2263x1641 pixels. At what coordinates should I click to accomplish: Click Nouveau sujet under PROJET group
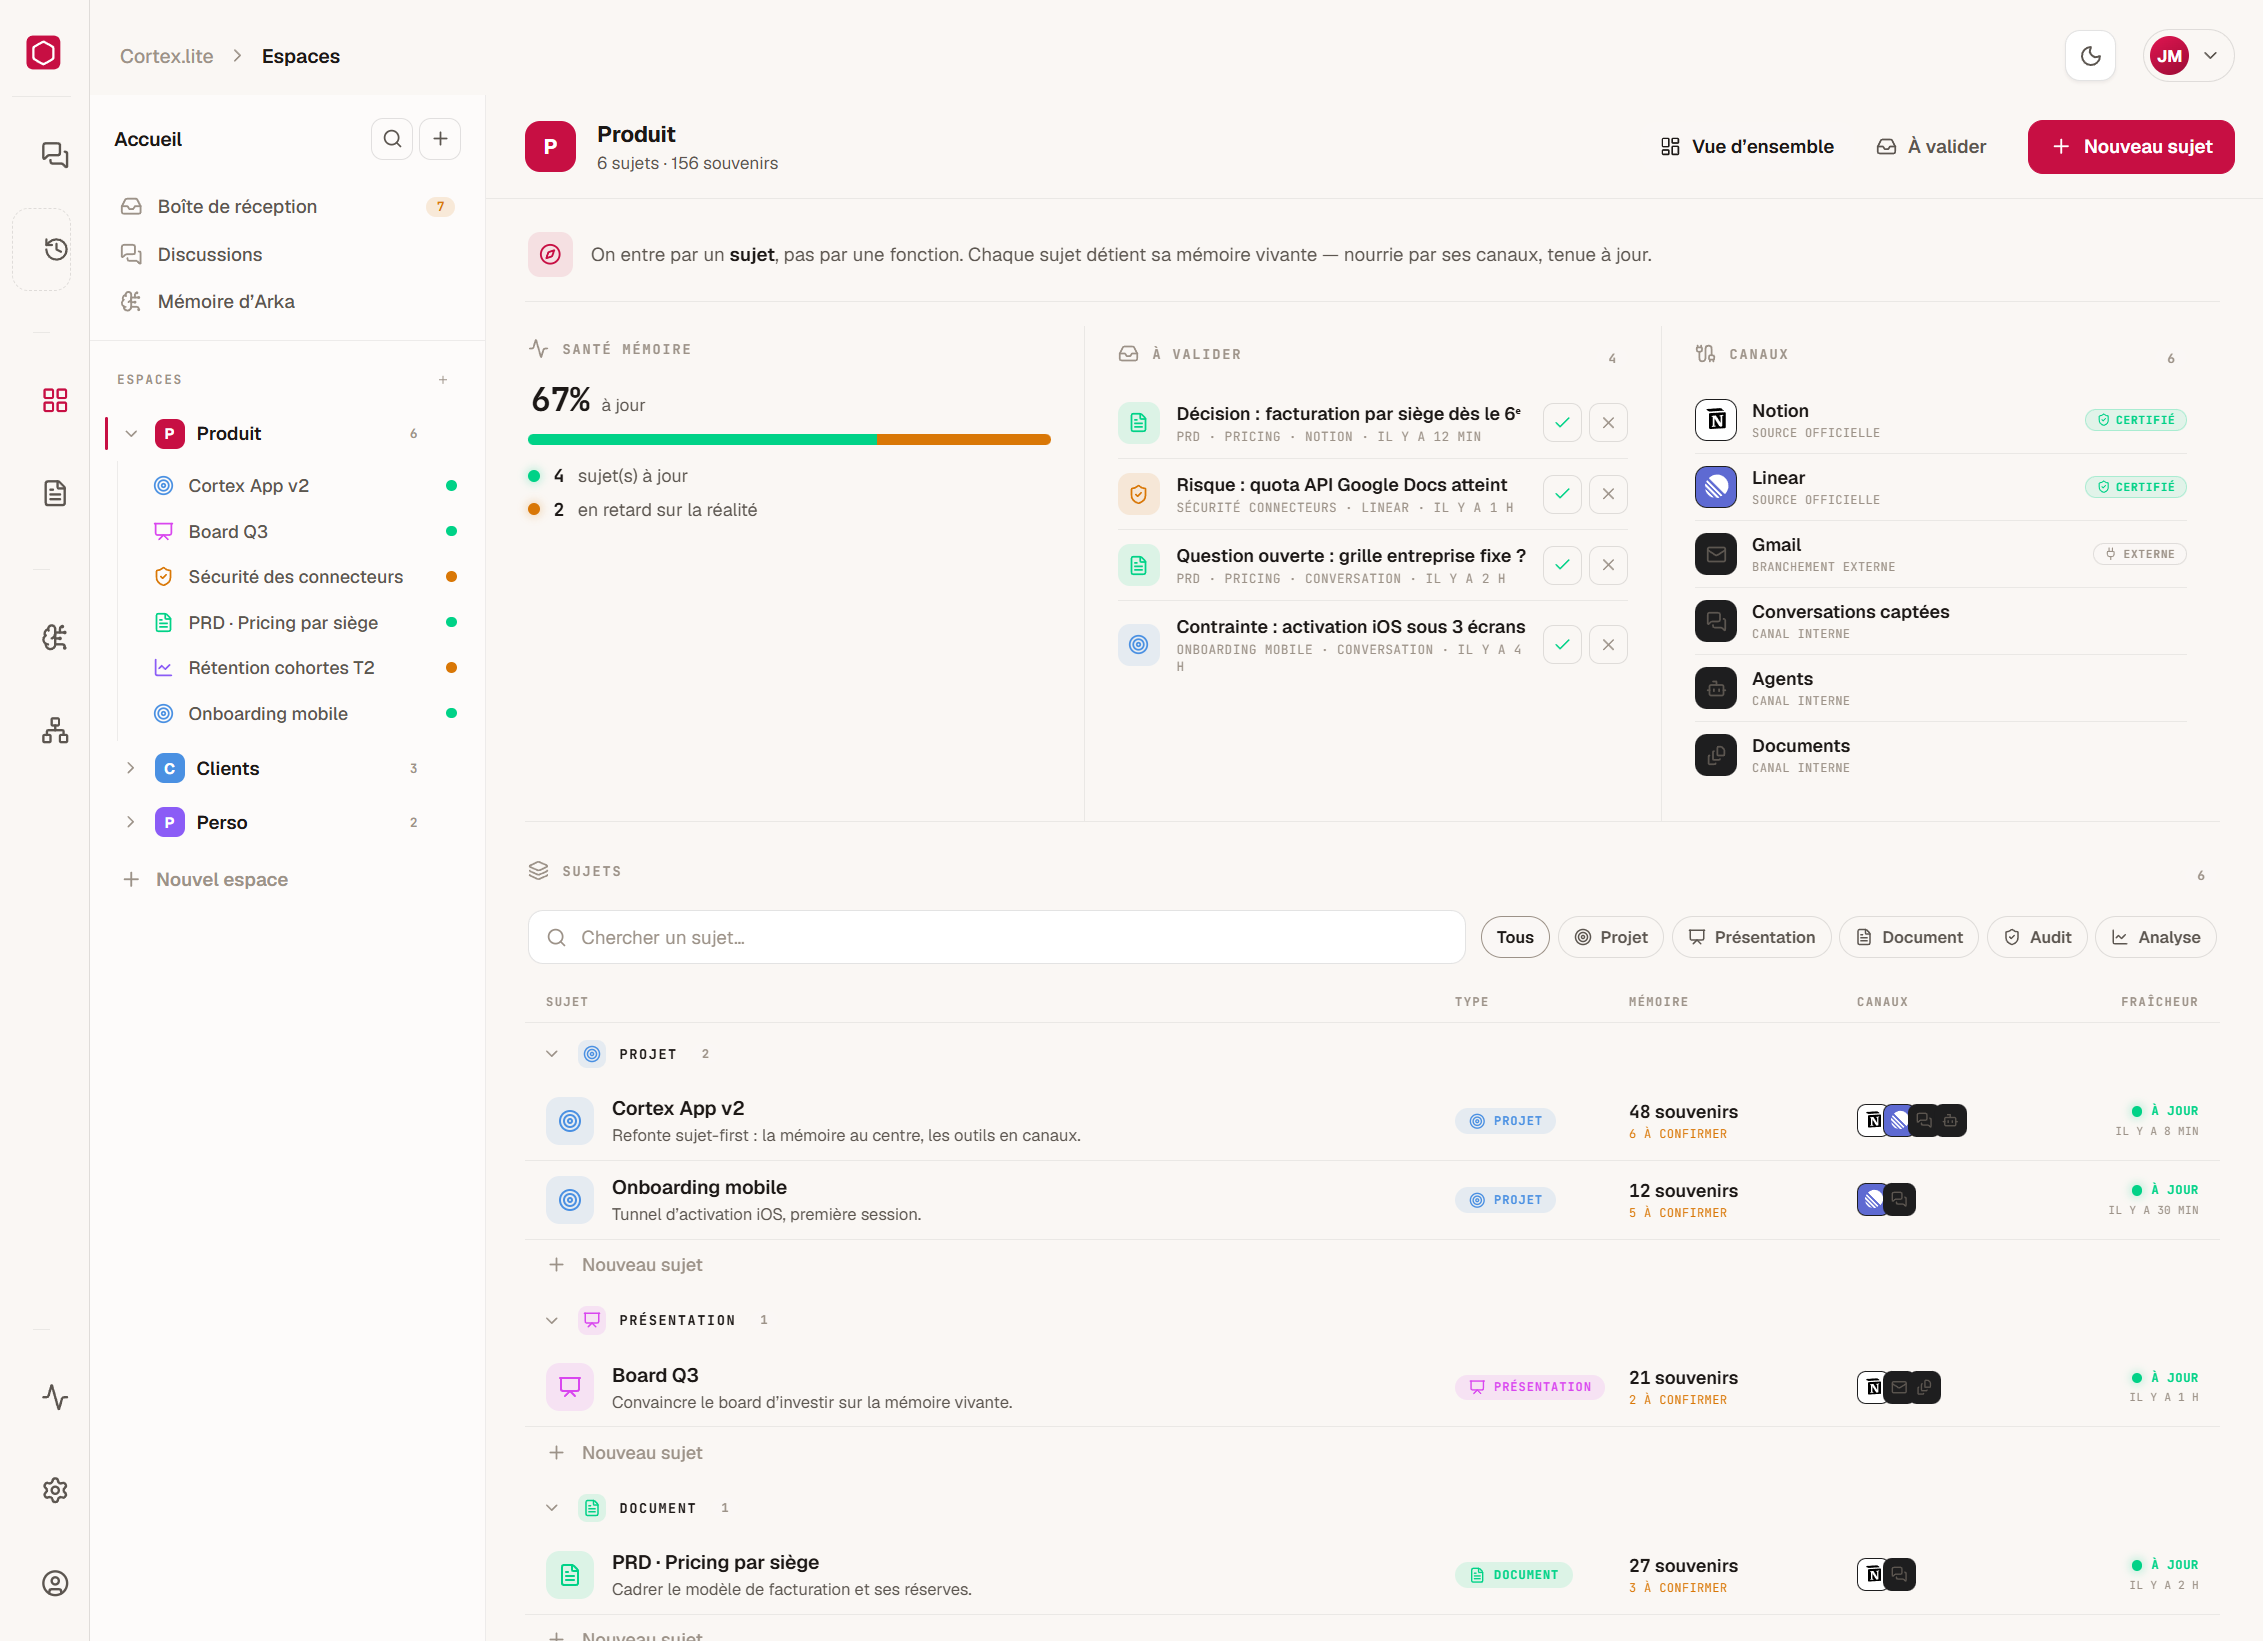(626, 1265)
